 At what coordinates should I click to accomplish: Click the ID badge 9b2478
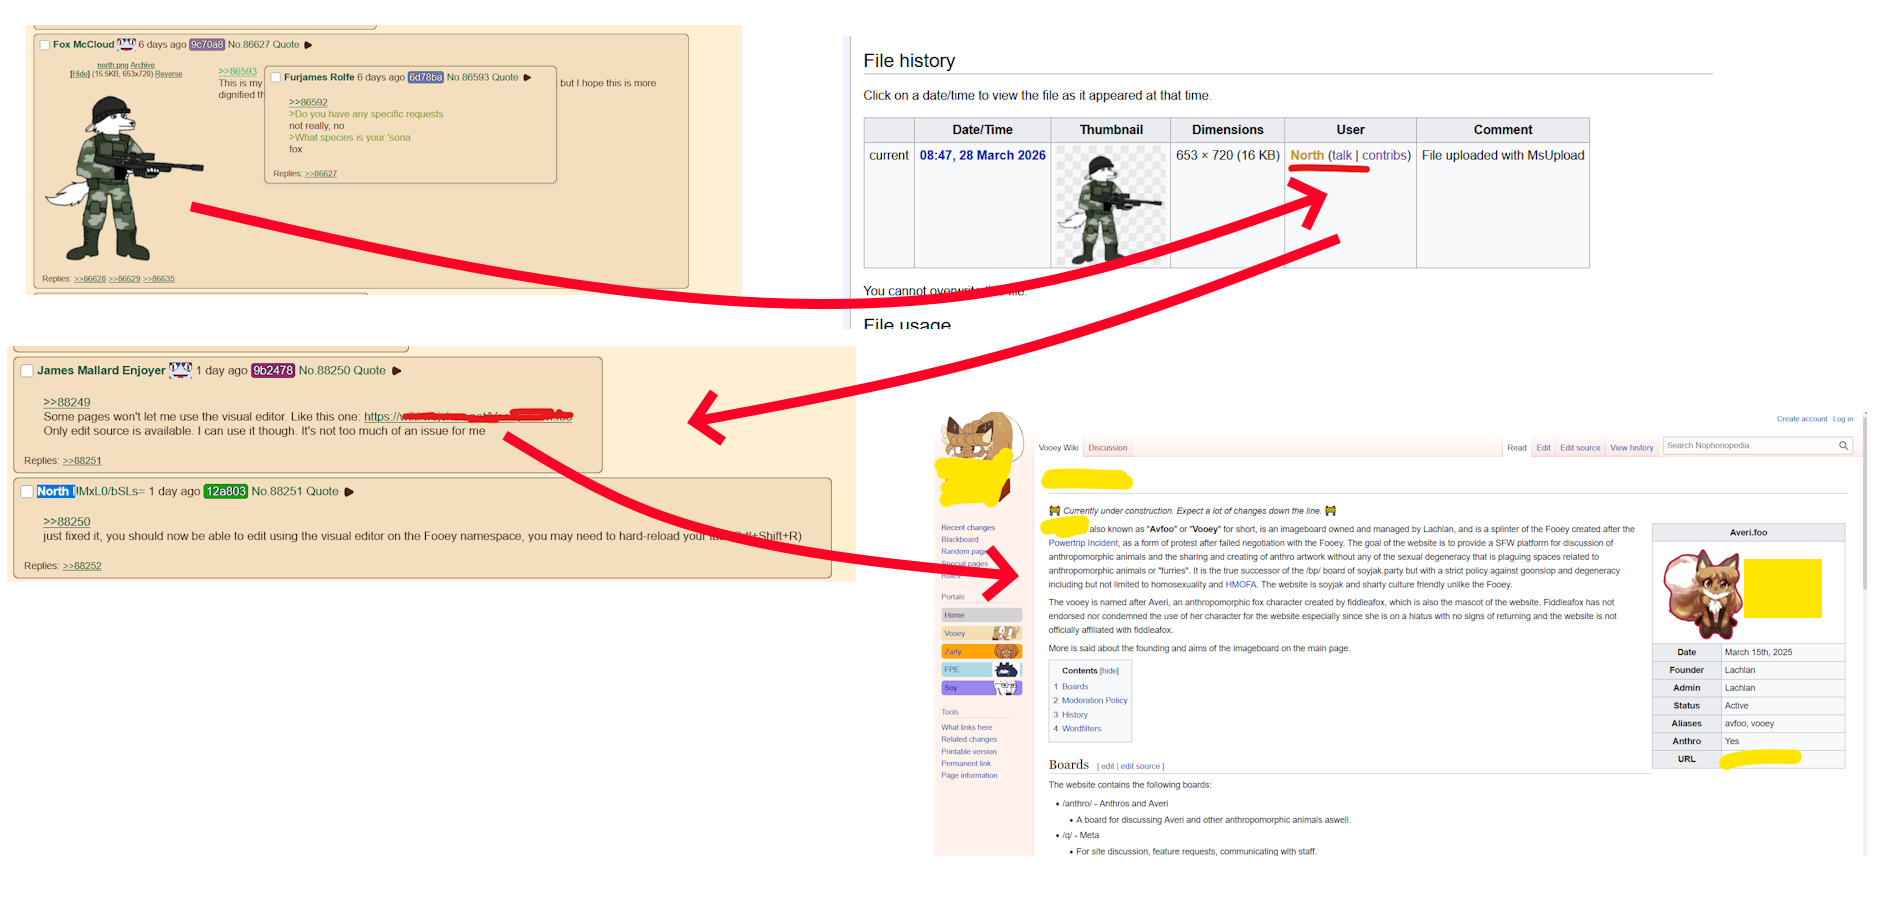click(273, 371)
